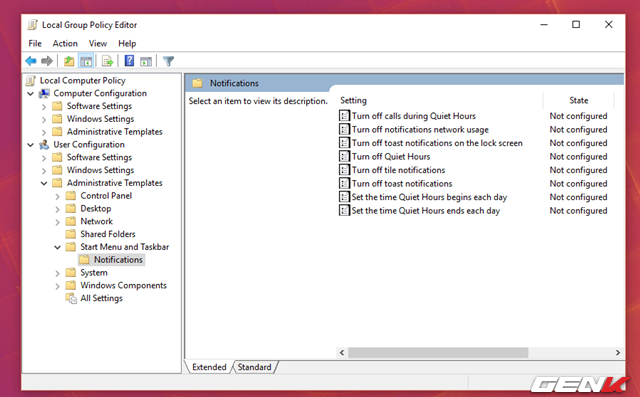Select the Notifications tree item
640x397 pixels.
[x=118, y=260]
